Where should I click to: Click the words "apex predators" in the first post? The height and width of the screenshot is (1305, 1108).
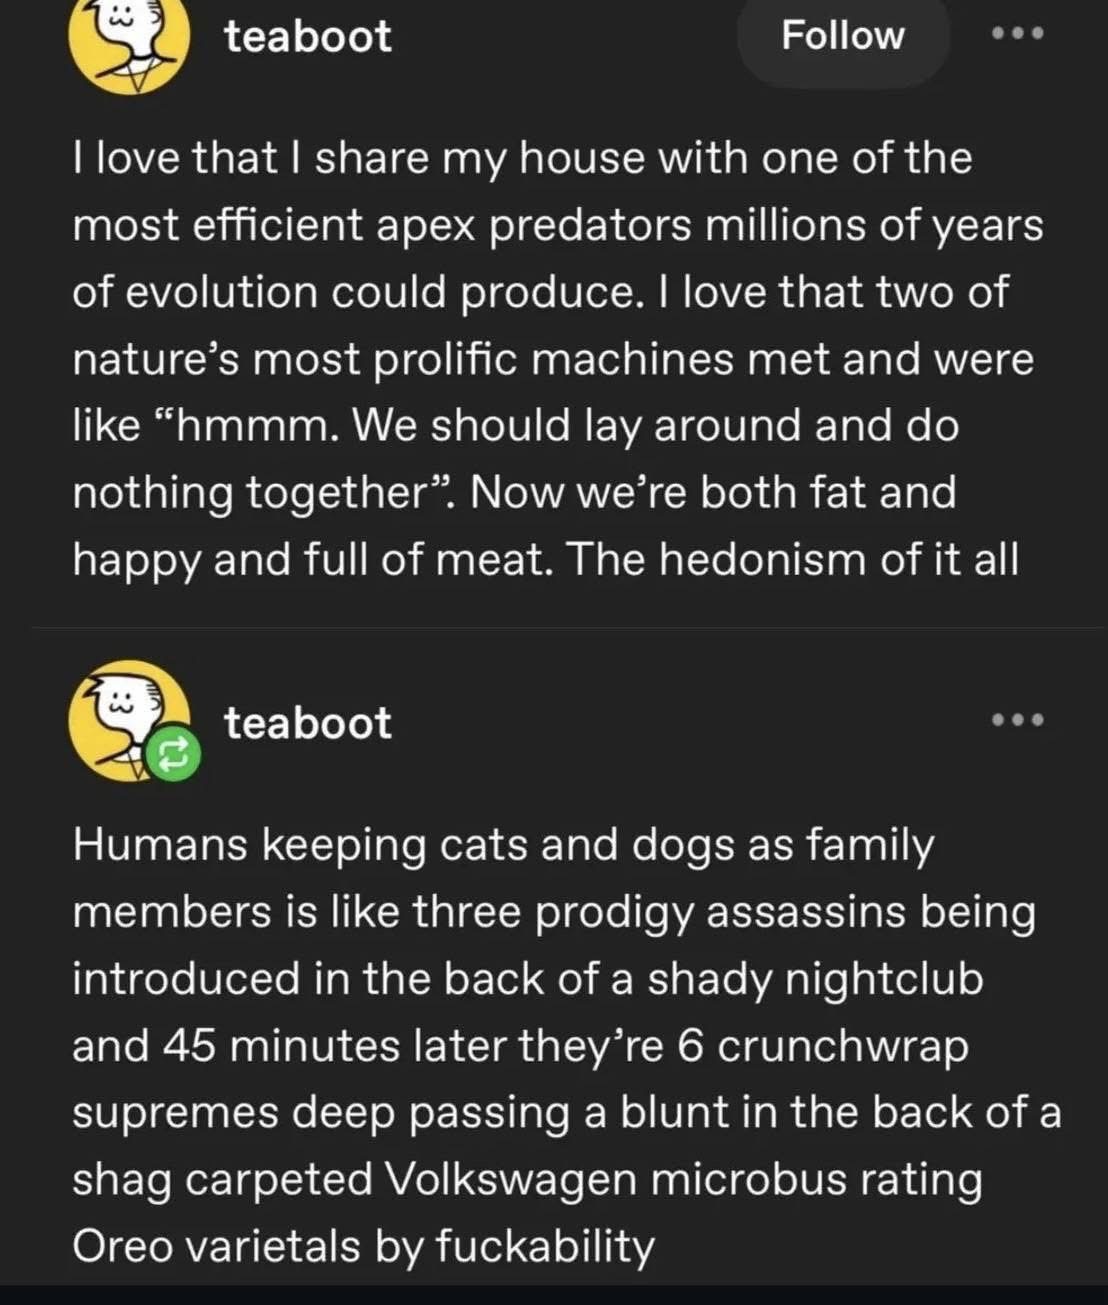click(534, 226)
